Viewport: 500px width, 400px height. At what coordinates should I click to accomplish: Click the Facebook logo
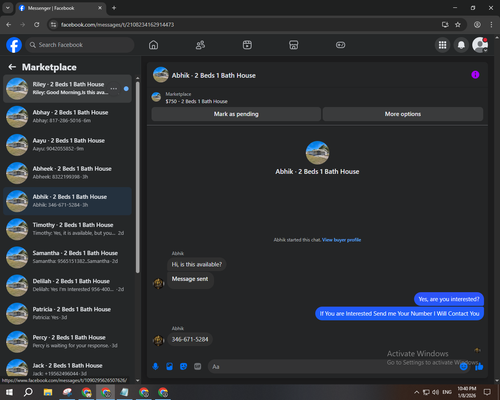[14, 45]
